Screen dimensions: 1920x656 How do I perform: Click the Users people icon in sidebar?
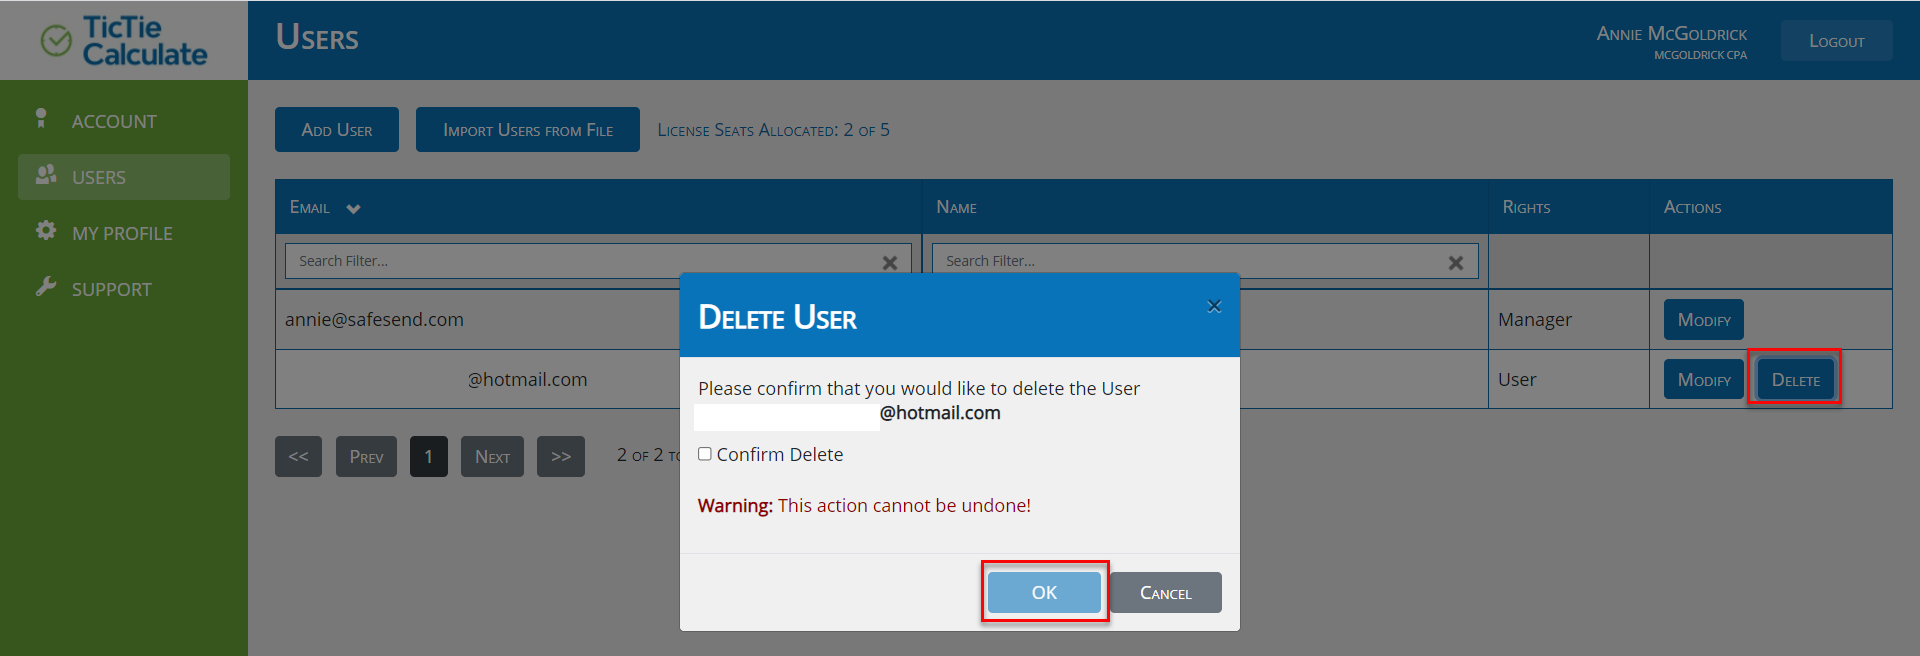coord(46,175)
